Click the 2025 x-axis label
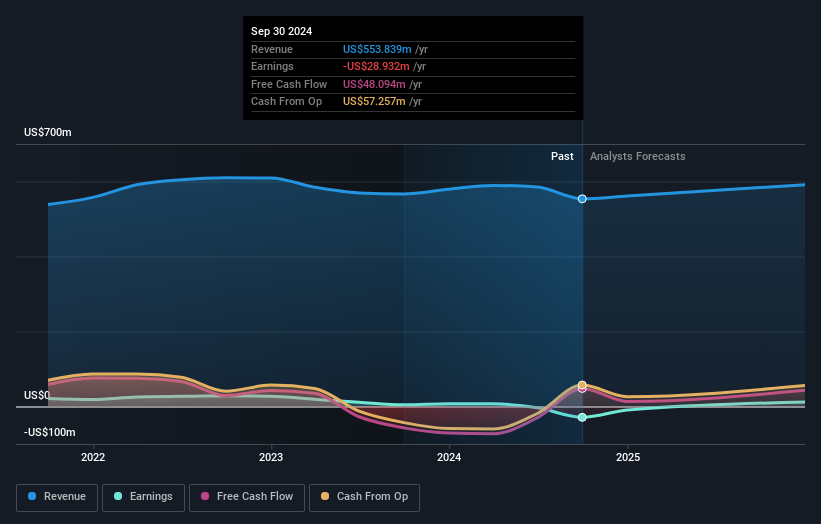Screen dimensions: 821x524 pyautogui.click(x=628, y=457)
